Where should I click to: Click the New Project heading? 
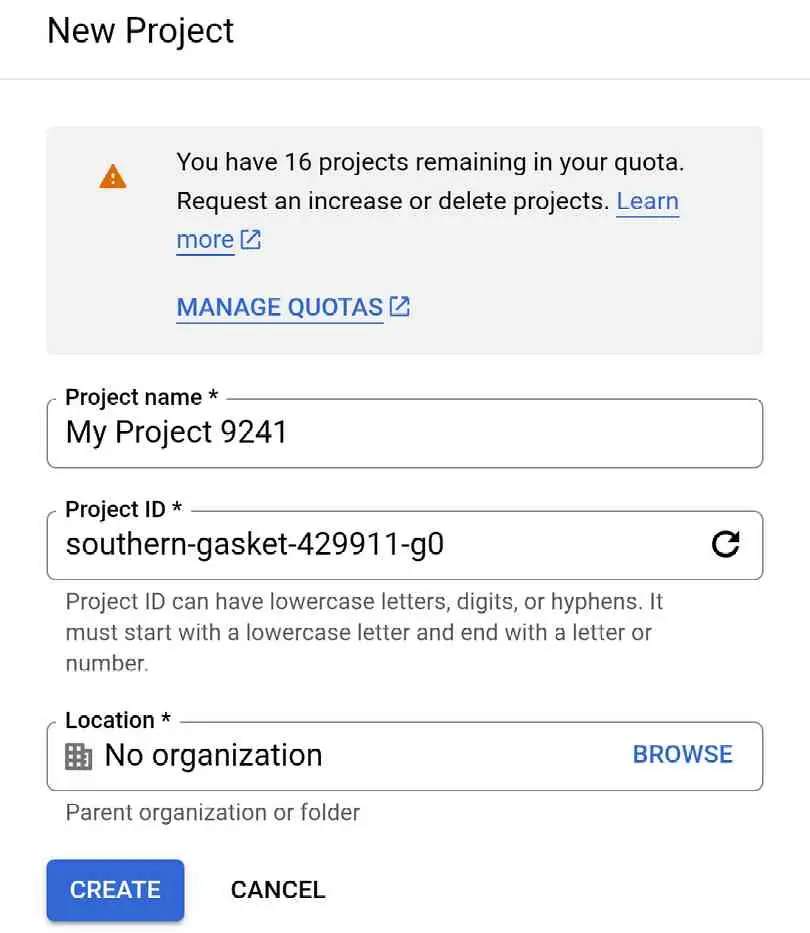(140, 31)
